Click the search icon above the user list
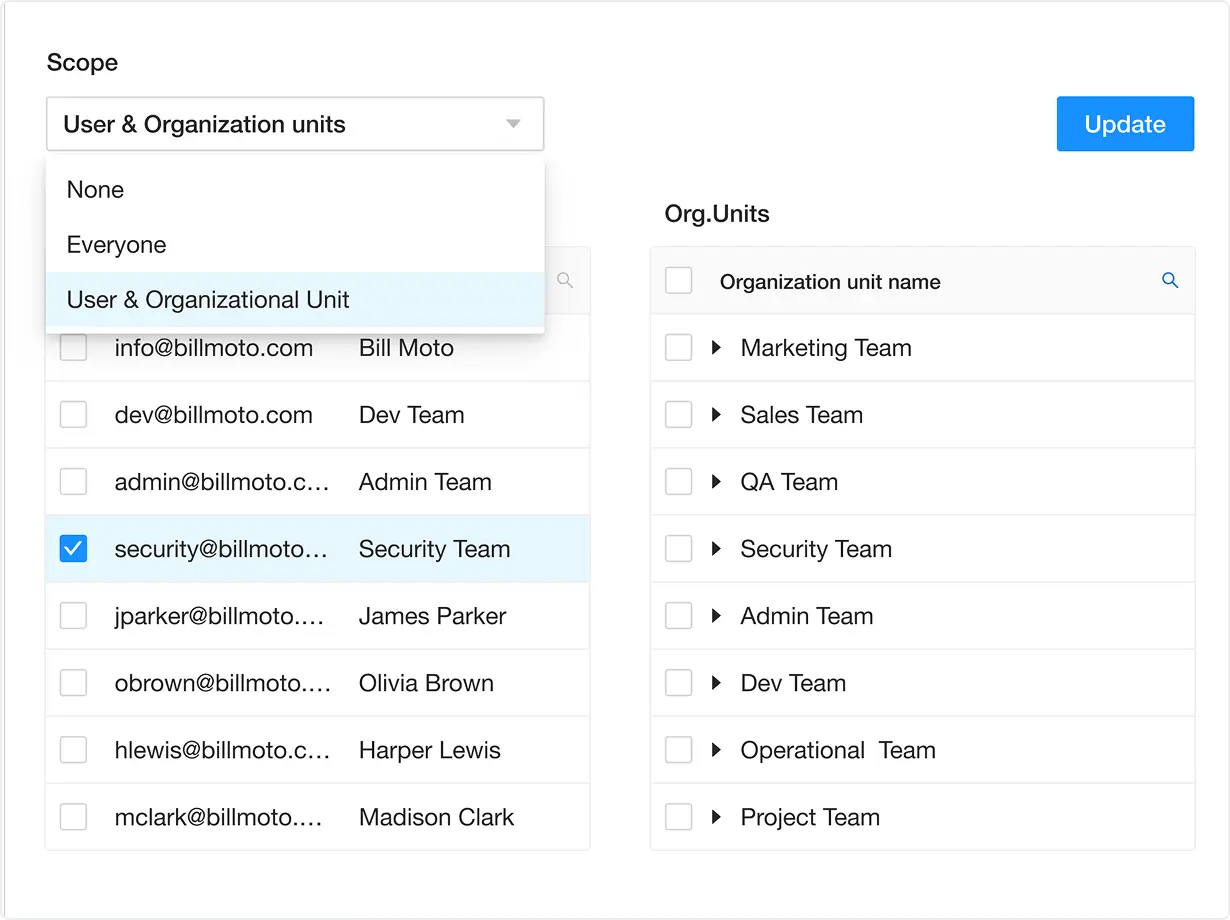The width and height of the screenshot is (1230, 920). 565,281
